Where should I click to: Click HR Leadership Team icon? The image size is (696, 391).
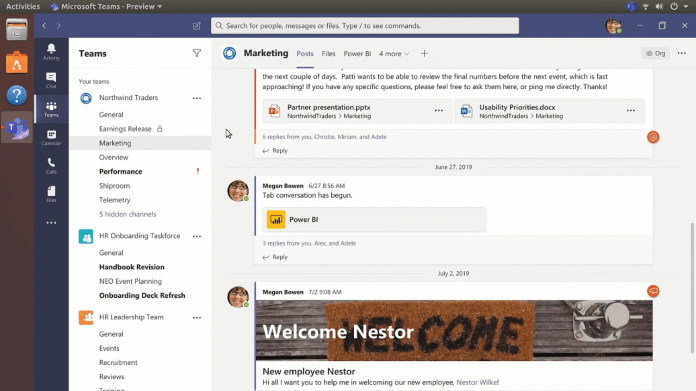point(86,317)
